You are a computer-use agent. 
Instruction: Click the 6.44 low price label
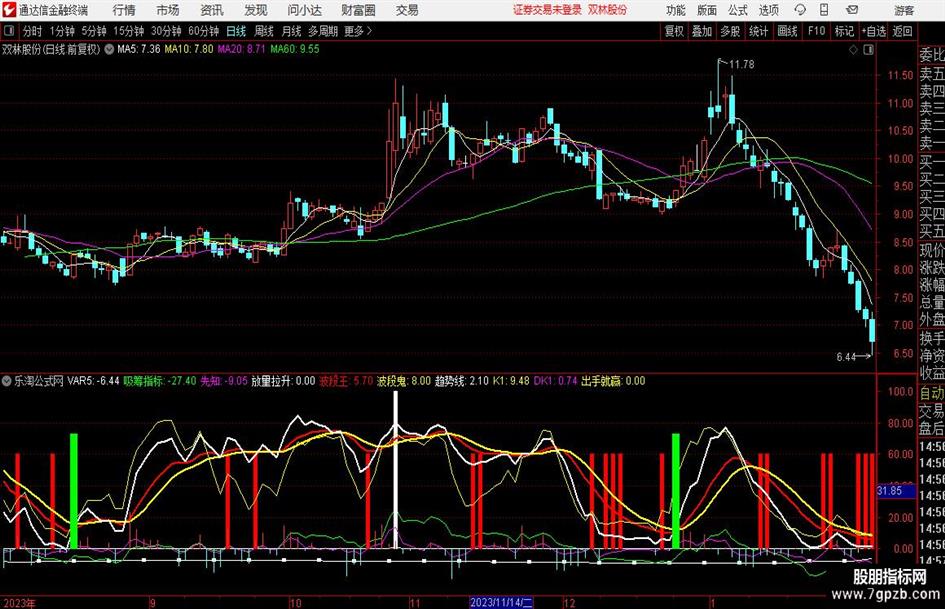click(846, 357)
